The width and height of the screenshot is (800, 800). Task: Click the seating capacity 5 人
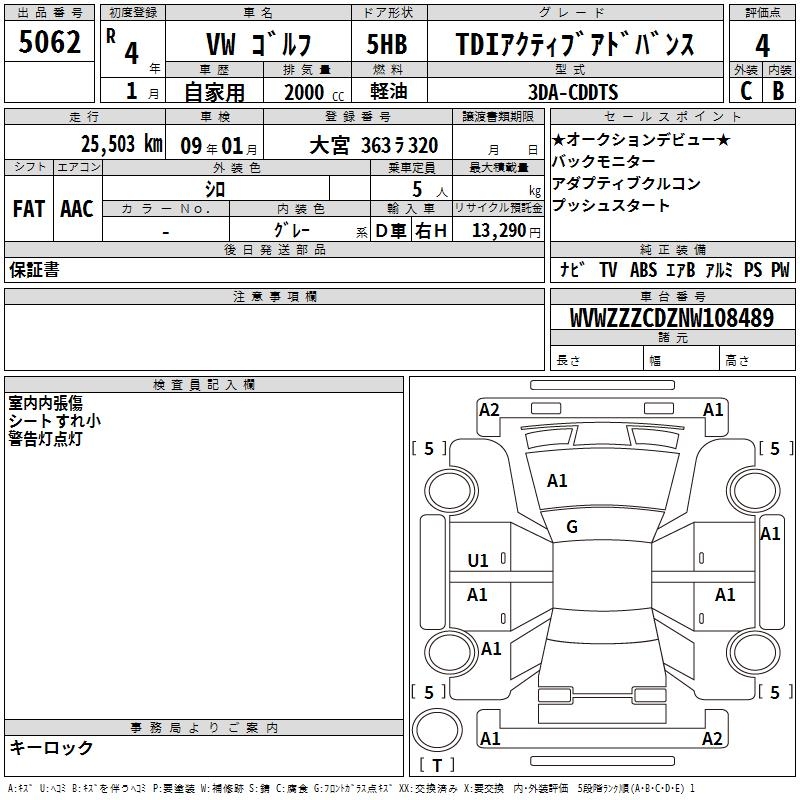pos(430,190)
